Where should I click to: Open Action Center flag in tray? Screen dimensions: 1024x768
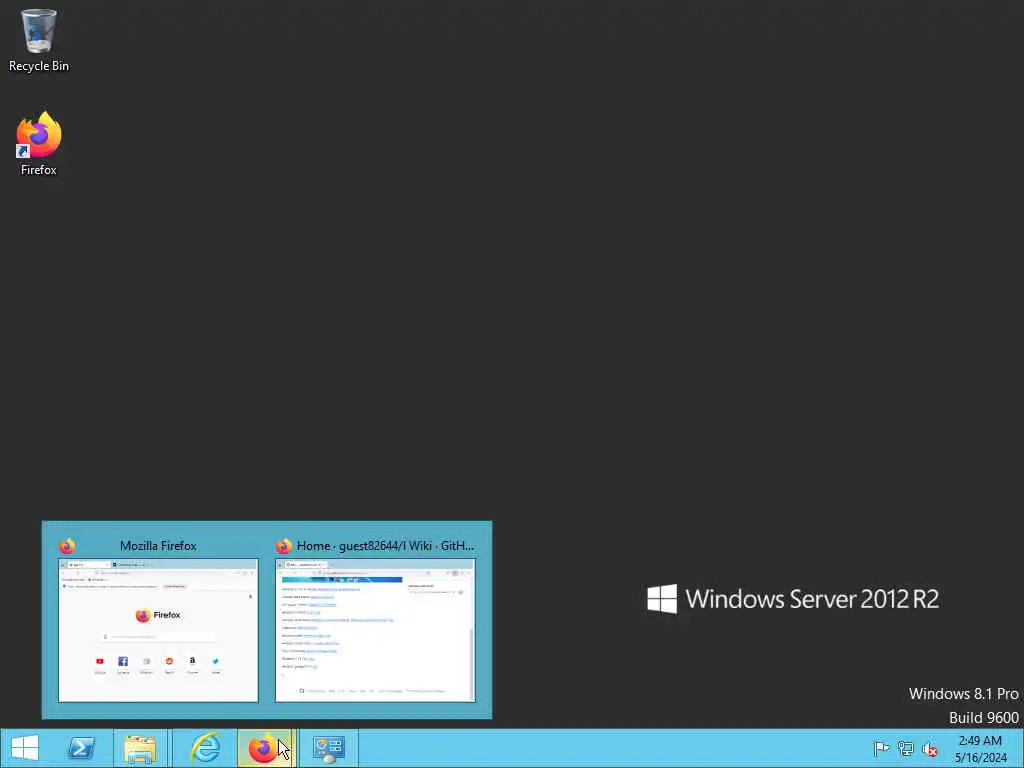click(881, 748)
